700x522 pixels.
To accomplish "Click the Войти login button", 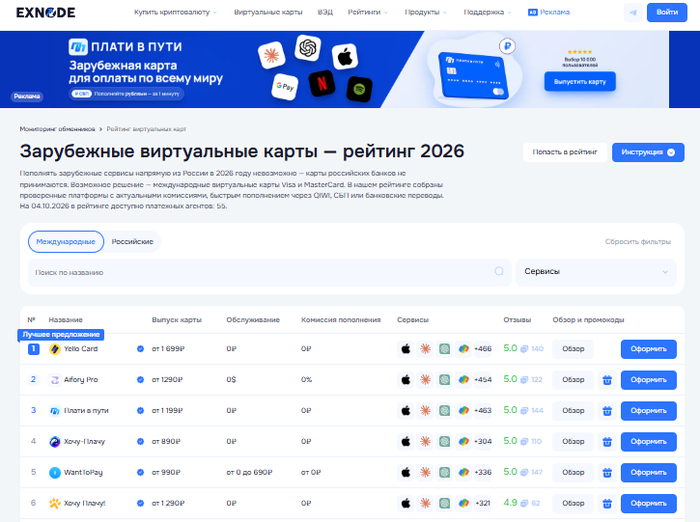I will 667,13.
